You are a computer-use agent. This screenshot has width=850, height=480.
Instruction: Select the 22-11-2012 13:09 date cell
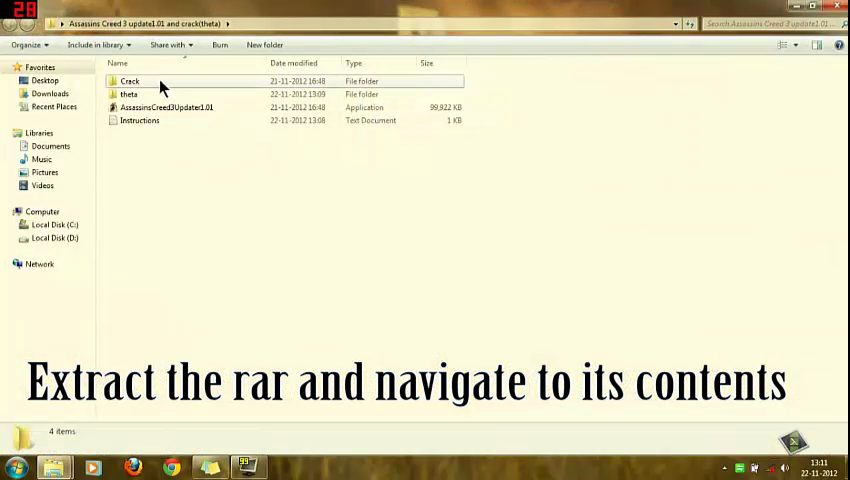pyautogui.click(x=298, y=94)
